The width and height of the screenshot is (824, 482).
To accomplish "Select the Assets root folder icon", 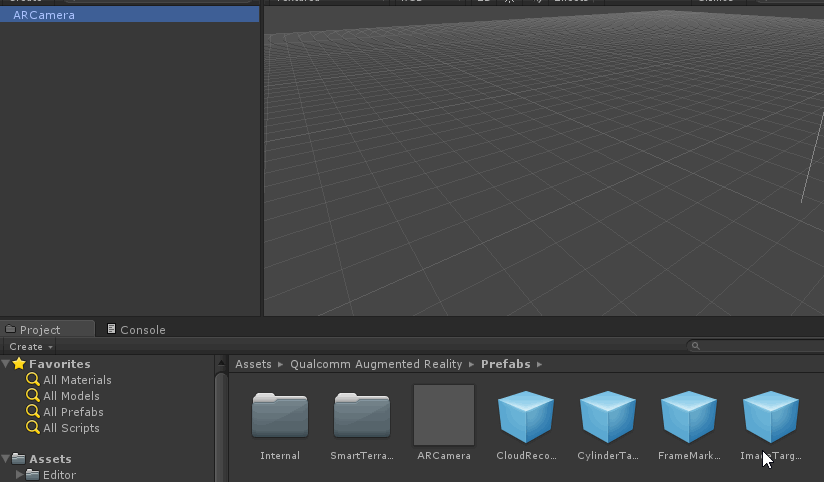I will (x=19, y=458).
